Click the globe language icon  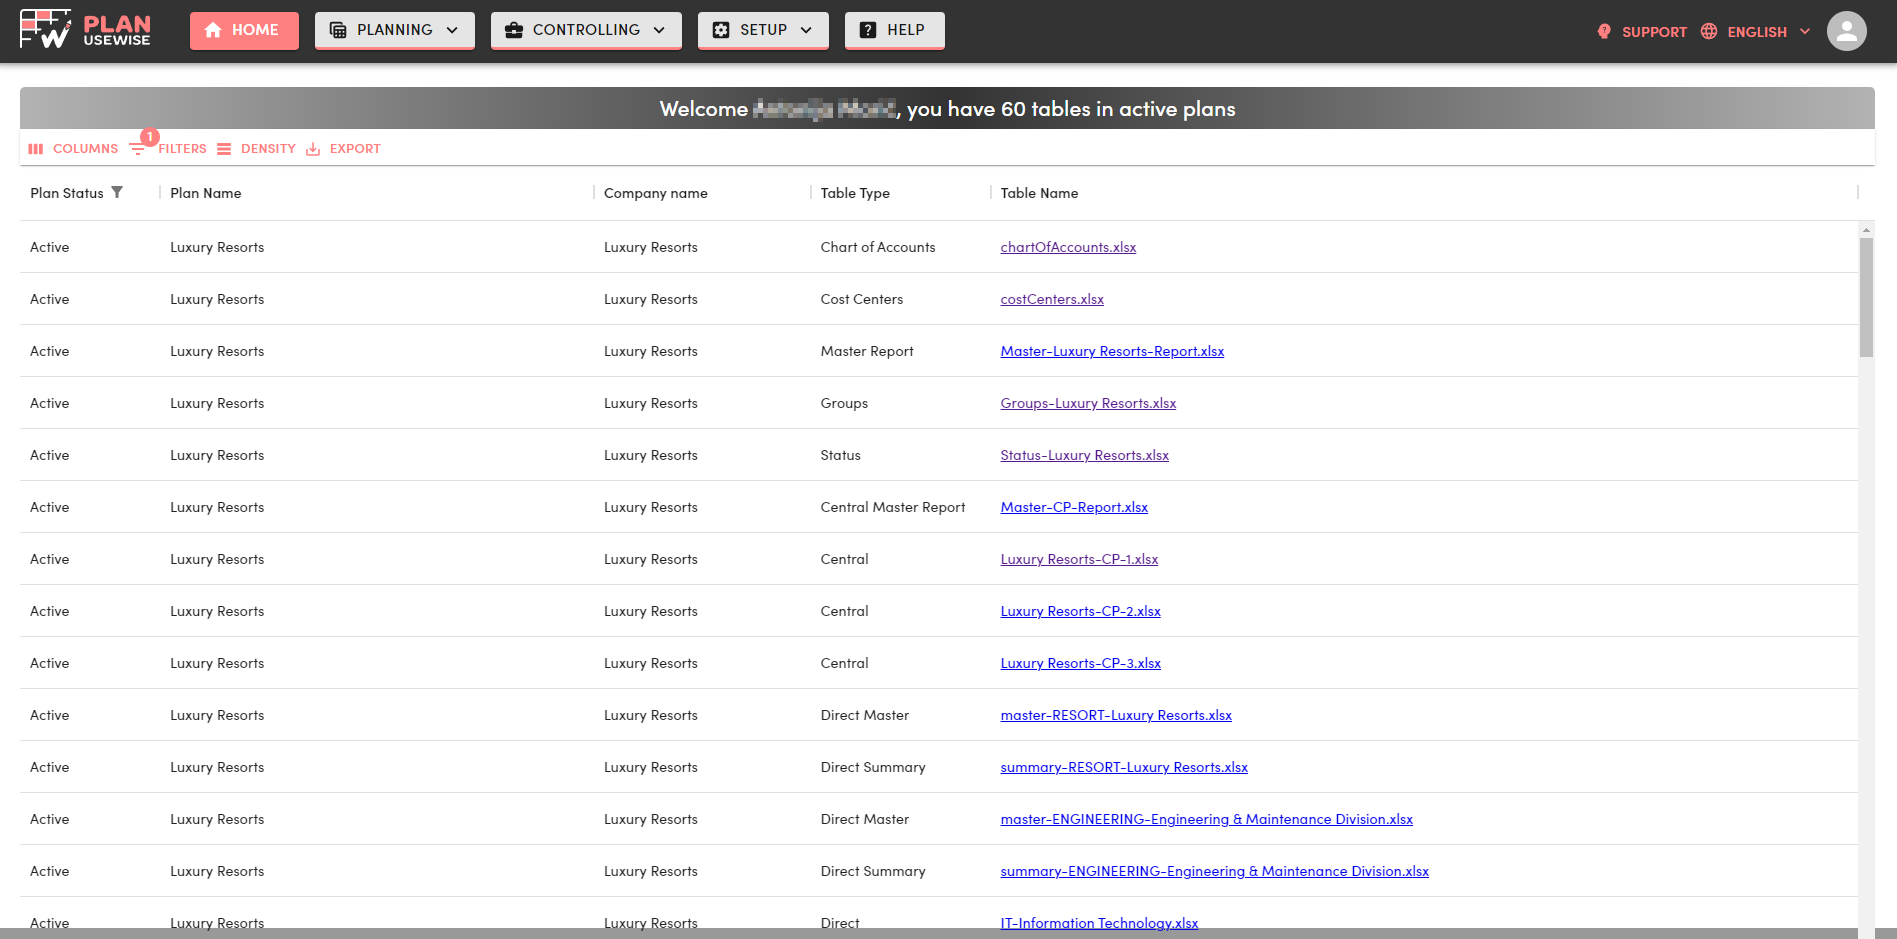click(x=1709, y=31)
